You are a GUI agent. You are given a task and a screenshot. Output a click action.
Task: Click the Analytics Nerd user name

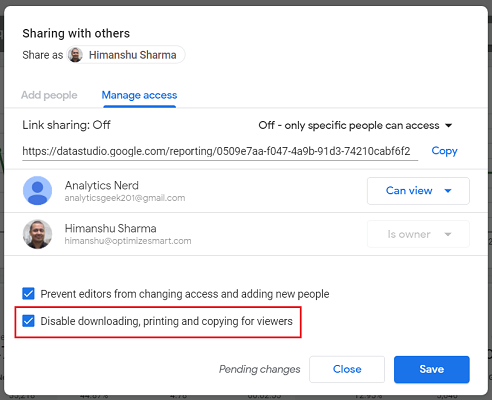tap(102, 185)
